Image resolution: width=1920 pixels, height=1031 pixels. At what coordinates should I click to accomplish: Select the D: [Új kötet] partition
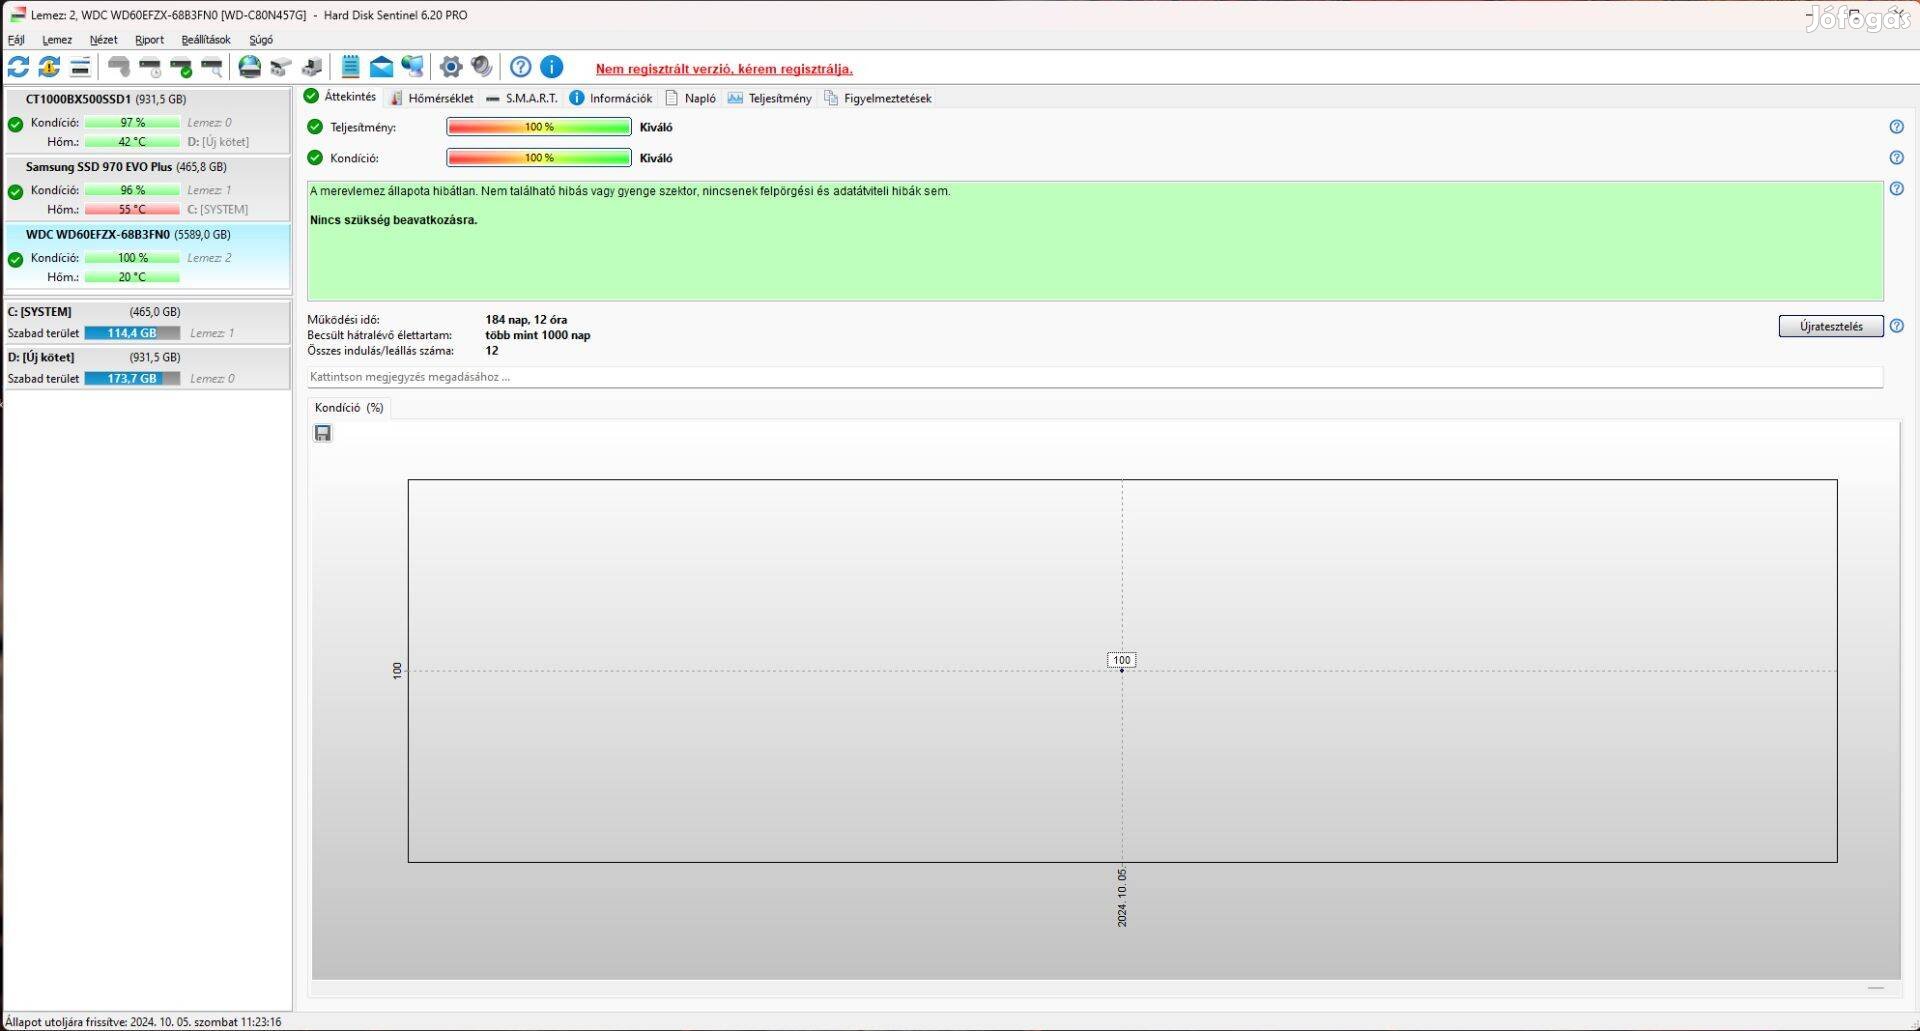click(x=147, y=367)
